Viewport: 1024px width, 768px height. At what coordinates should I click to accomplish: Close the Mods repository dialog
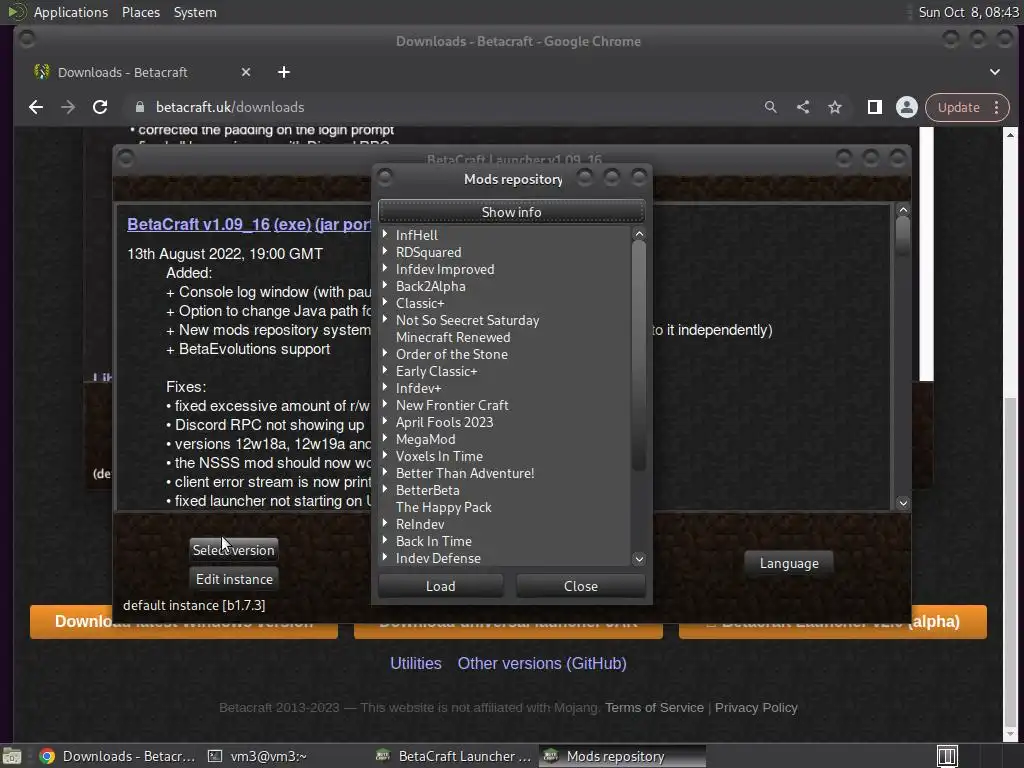click(x=581, y=586)
